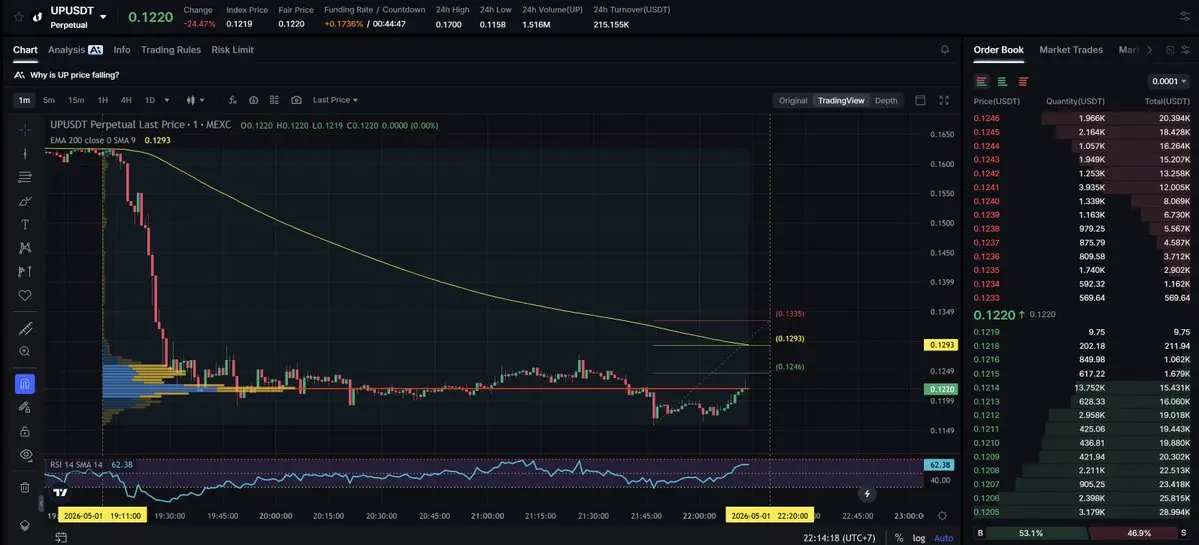Show combined buy and sell order book
This screenshot has height=545, width=1199.
click(982, 81)
